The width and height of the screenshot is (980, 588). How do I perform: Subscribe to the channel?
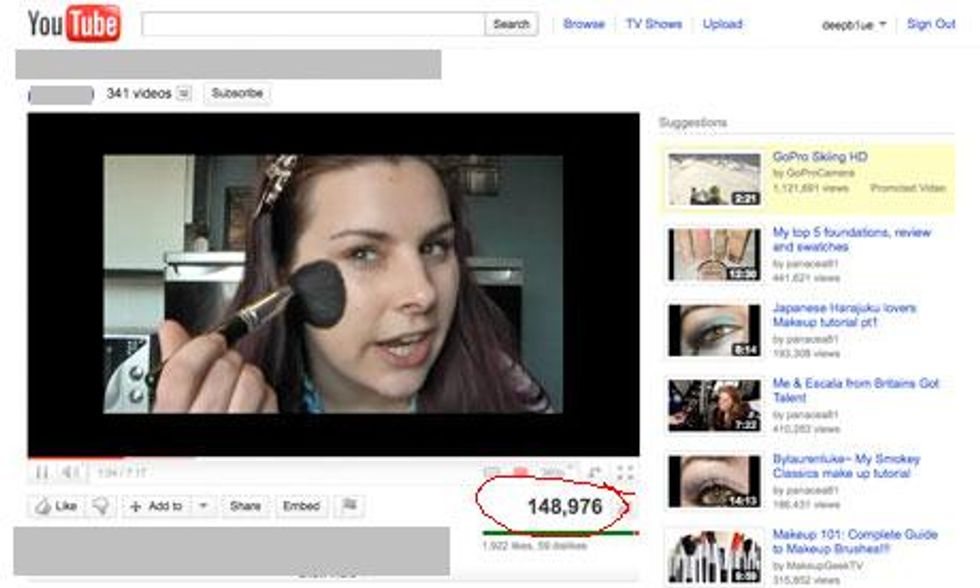(x=237, y=93)
